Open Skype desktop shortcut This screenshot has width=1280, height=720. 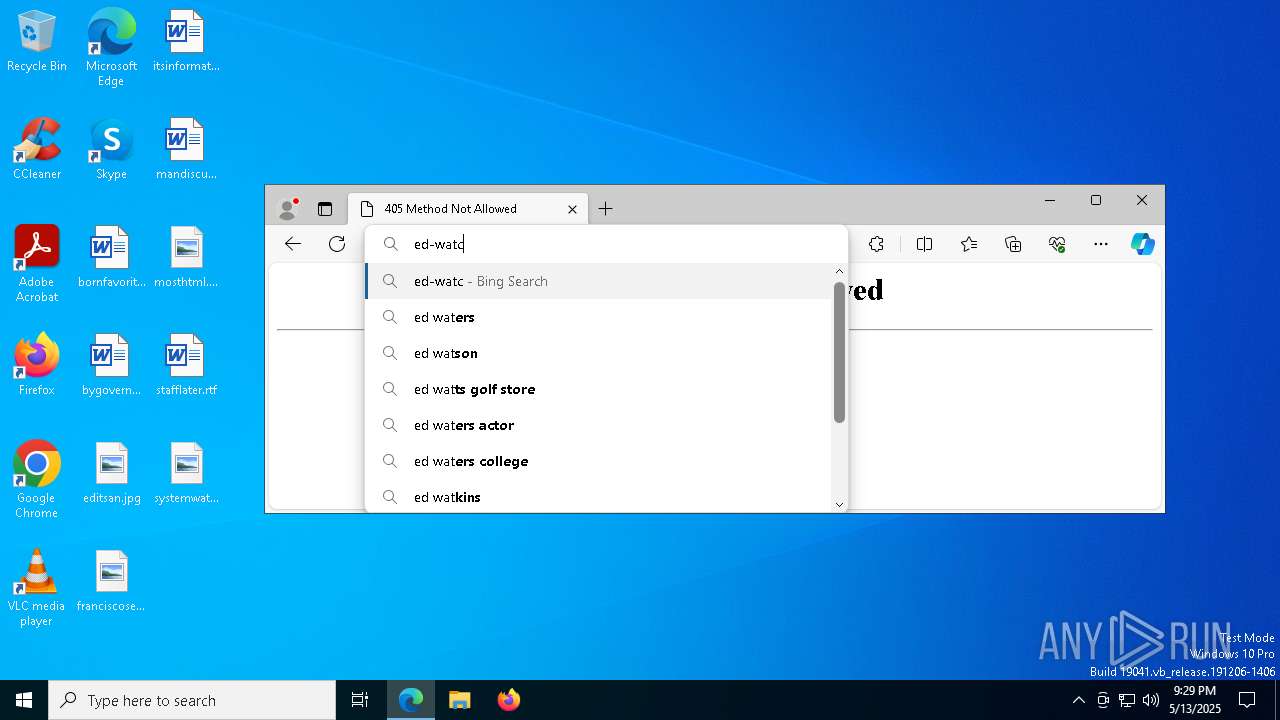[x=111, y=150]
